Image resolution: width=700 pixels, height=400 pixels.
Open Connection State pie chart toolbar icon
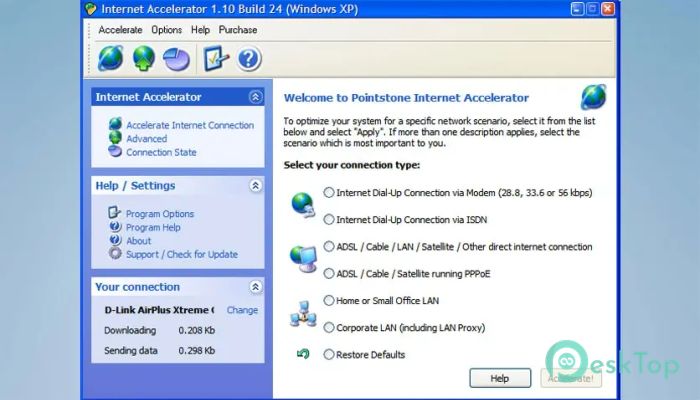tap(176, 59)
